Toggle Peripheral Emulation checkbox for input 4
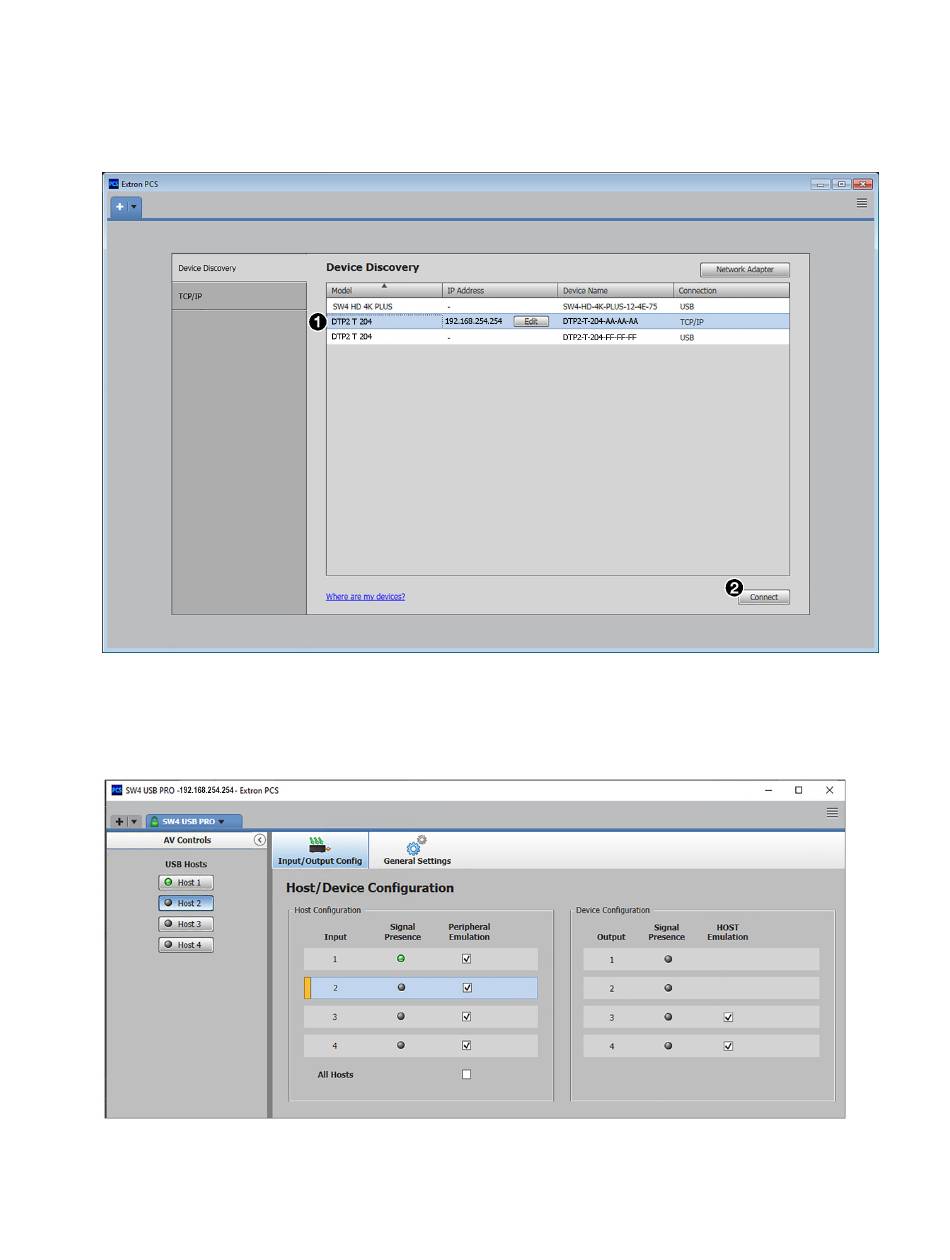This screenshot has height=1260, width=950. 467,1046
